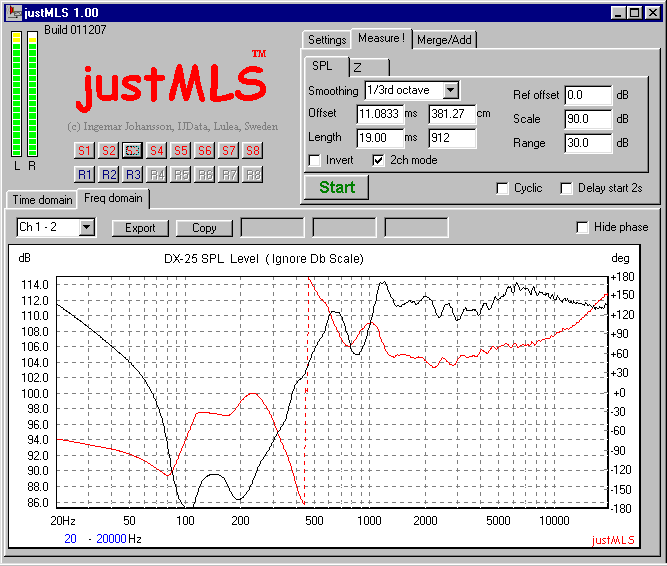Image resolution: width=667 pixels, height=566 pixels.
Task: Click the second blank field after Copy
Action: (x=344, y=228)
